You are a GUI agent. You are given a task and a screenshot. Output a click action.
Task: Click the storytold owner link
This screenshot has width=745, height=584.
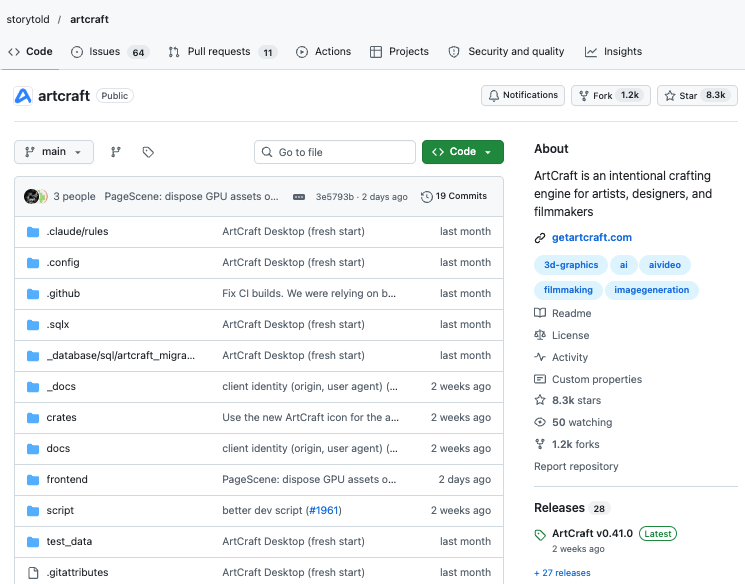(x=28, y=19)
